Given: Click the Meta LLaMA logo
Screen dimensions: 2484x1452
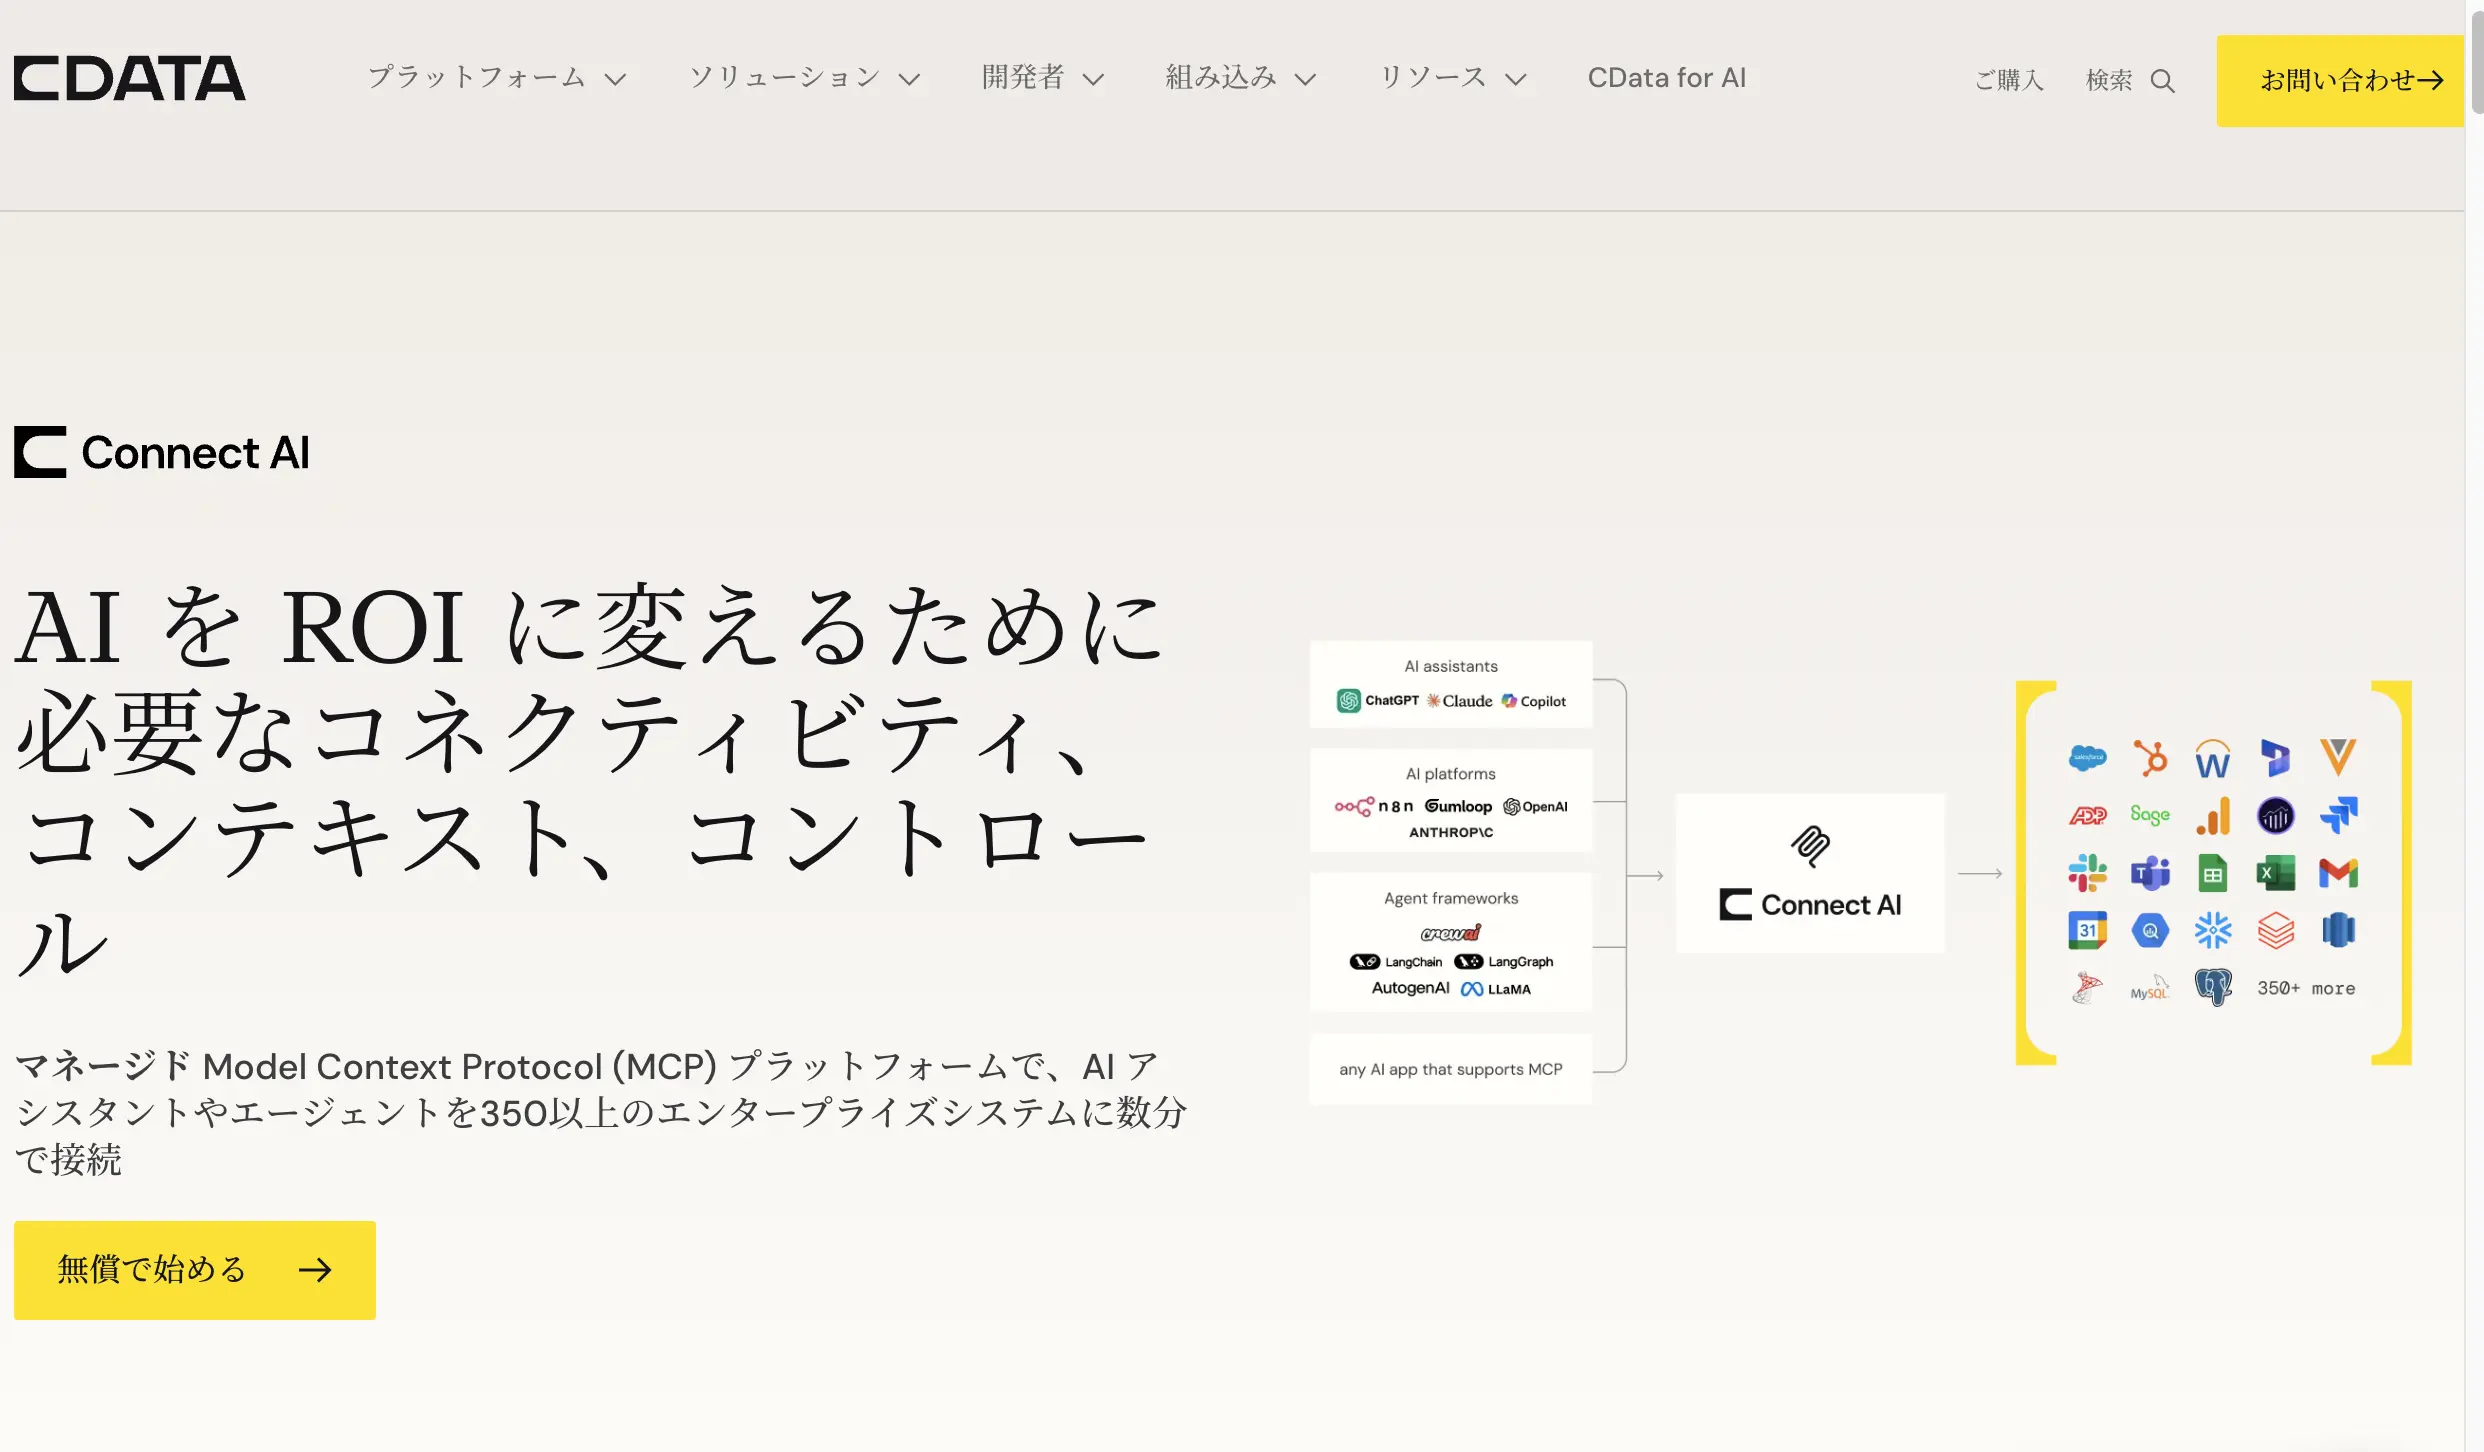Looking at the screenshot, I should (x=1495, y=989).
